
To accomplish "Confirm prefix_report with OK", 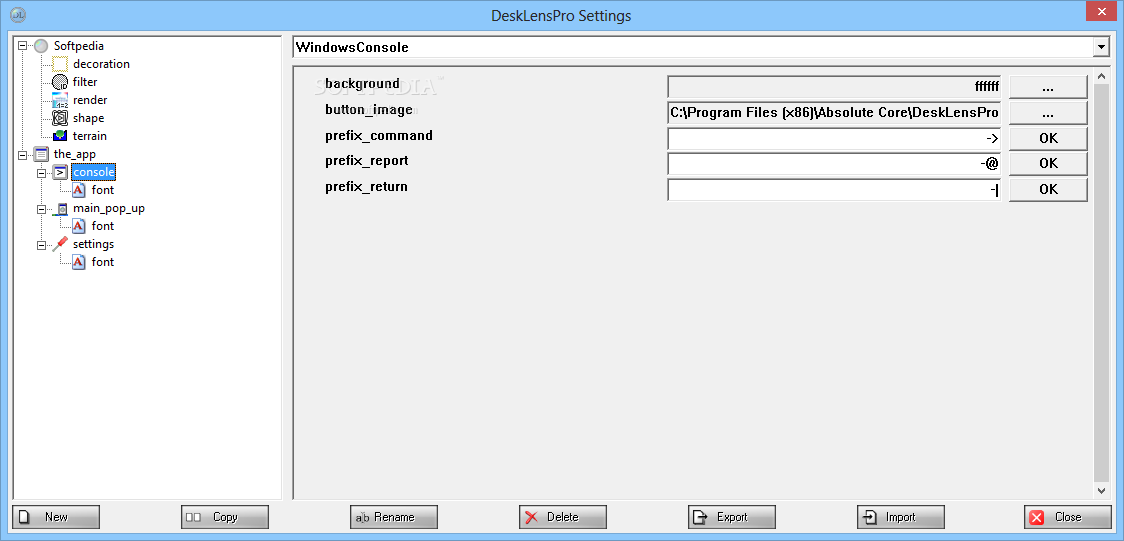I will pyautogui.click(x=1048, y=163).
